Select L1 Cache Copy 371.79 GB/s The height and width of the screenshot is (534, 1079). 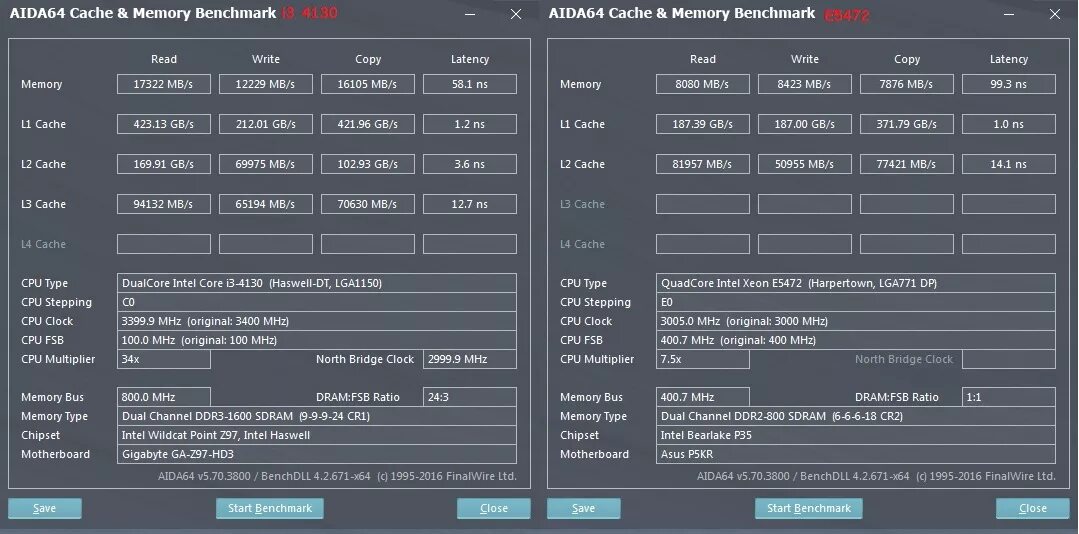(906, 124)
